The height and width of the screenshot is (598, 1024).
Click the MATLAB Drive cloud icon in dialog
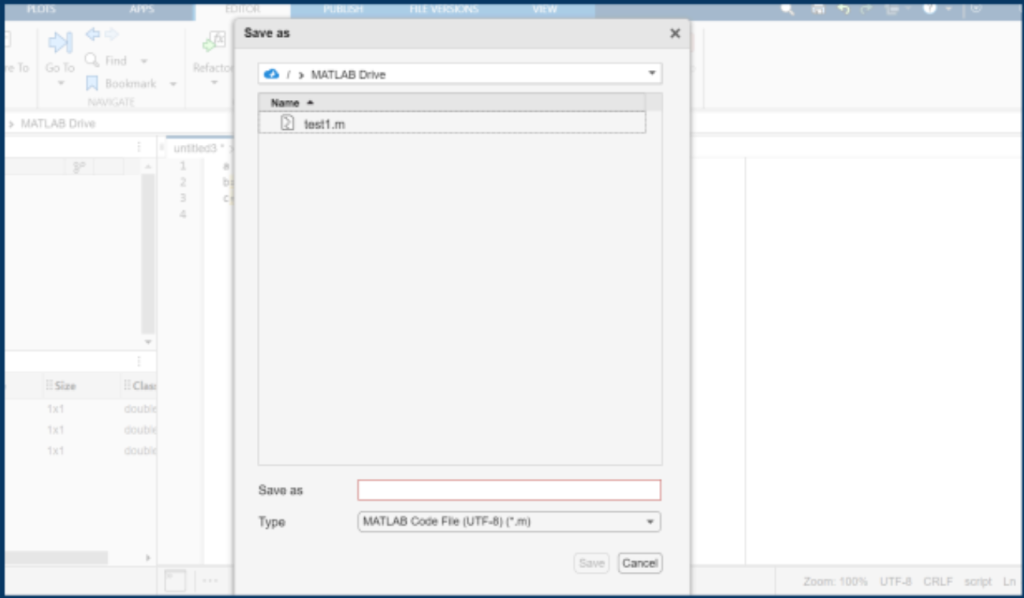tap(271, 74)
